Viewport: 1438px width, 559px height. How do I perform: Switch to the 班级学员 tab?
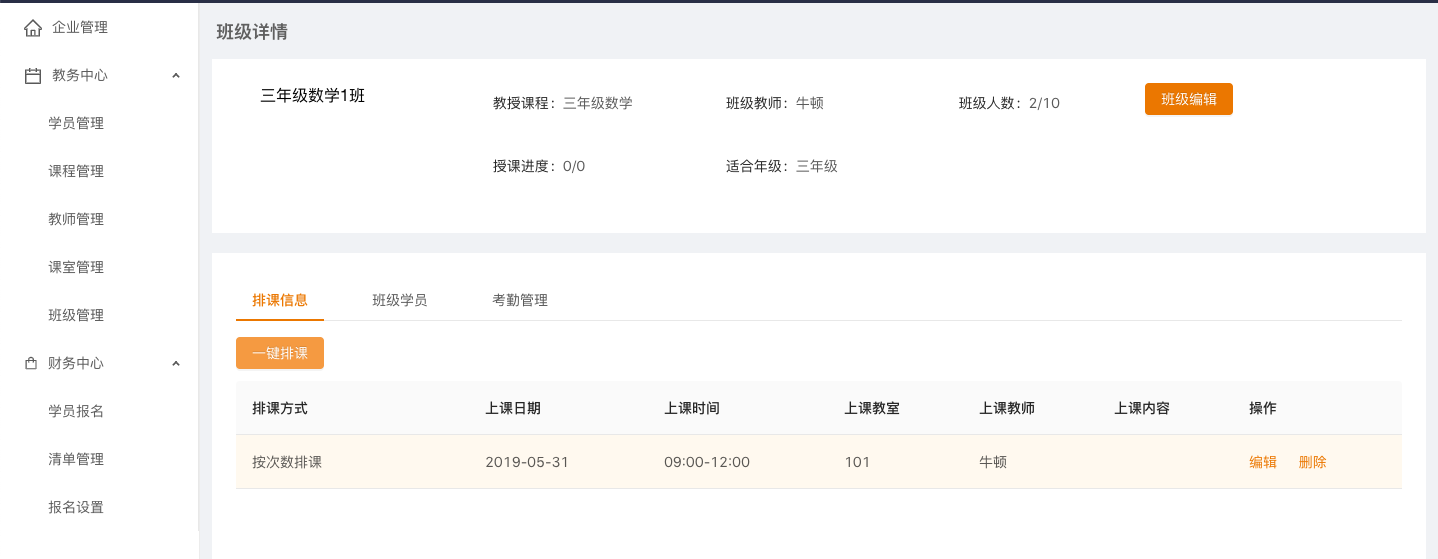pyautogui.click(x=400, y=300)
